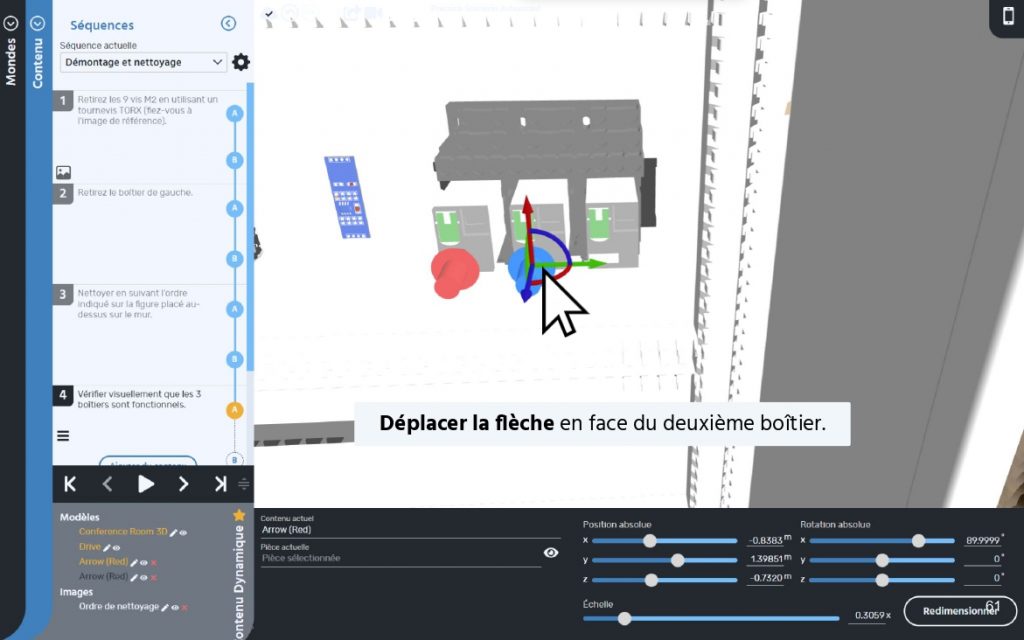Toggle visibility of Drive model

(x=116, y=547)
